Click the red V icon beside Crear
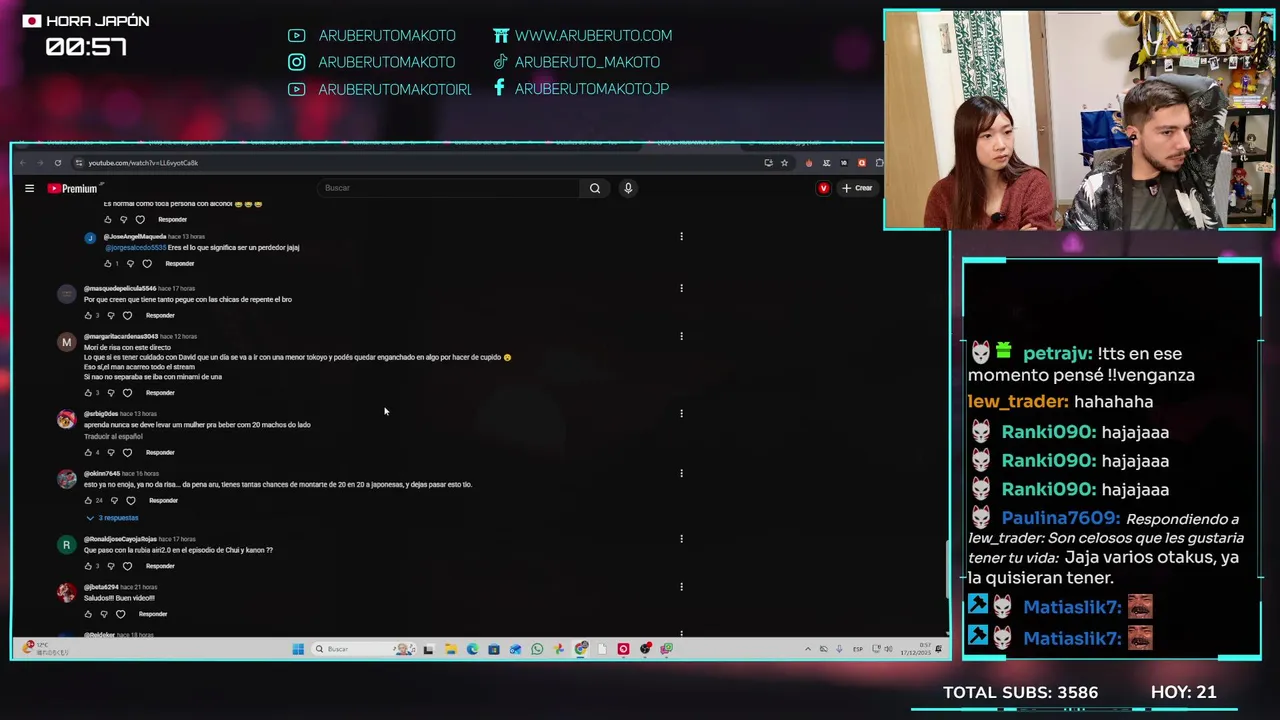The width and height of the screenshot is (1280, 720). click(x=823, y=188)
